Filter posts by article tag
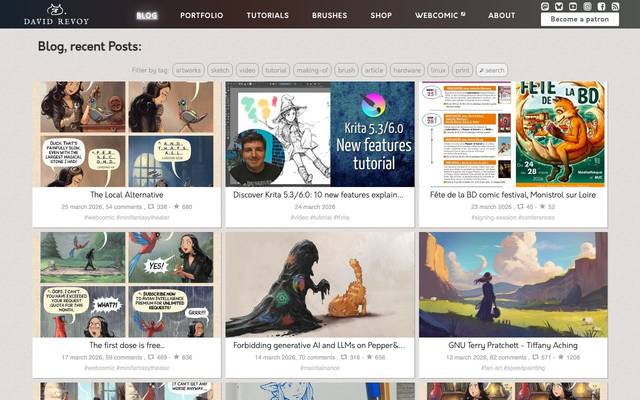640x400 pixels. click(x=374, y=70)
